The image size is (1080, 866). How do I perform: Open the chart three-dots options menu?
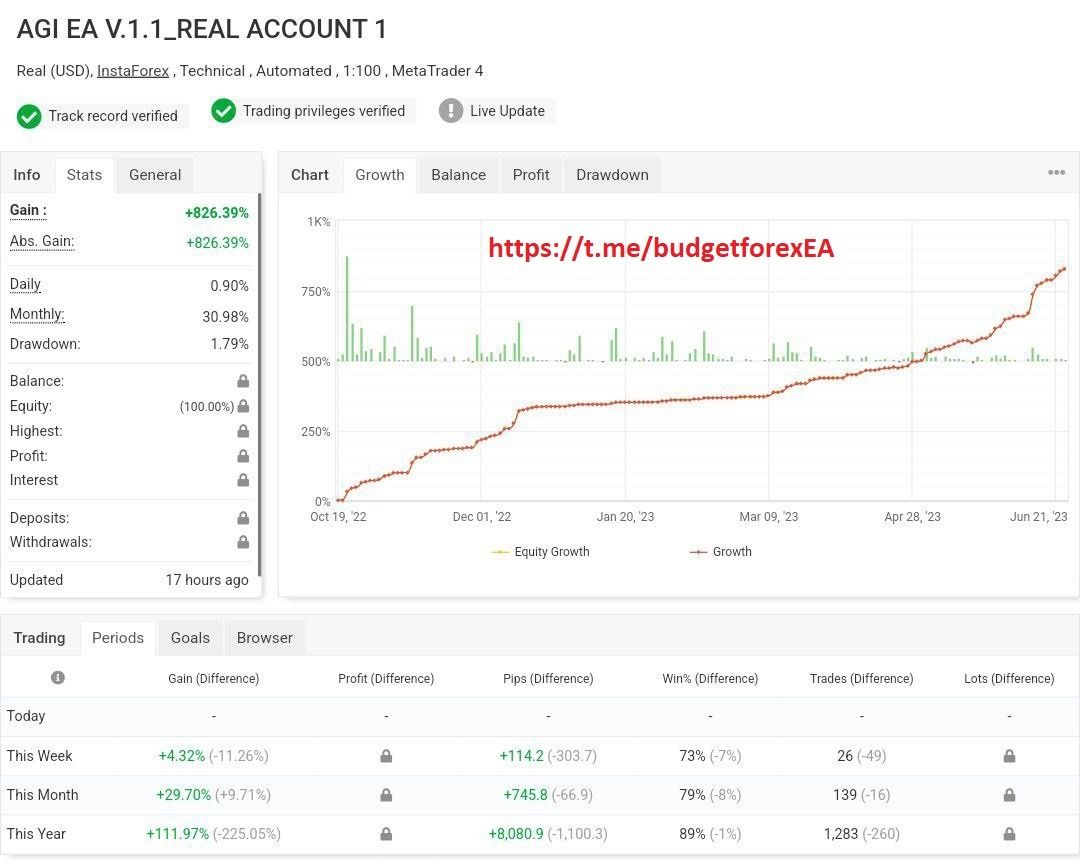point(1056,173)
